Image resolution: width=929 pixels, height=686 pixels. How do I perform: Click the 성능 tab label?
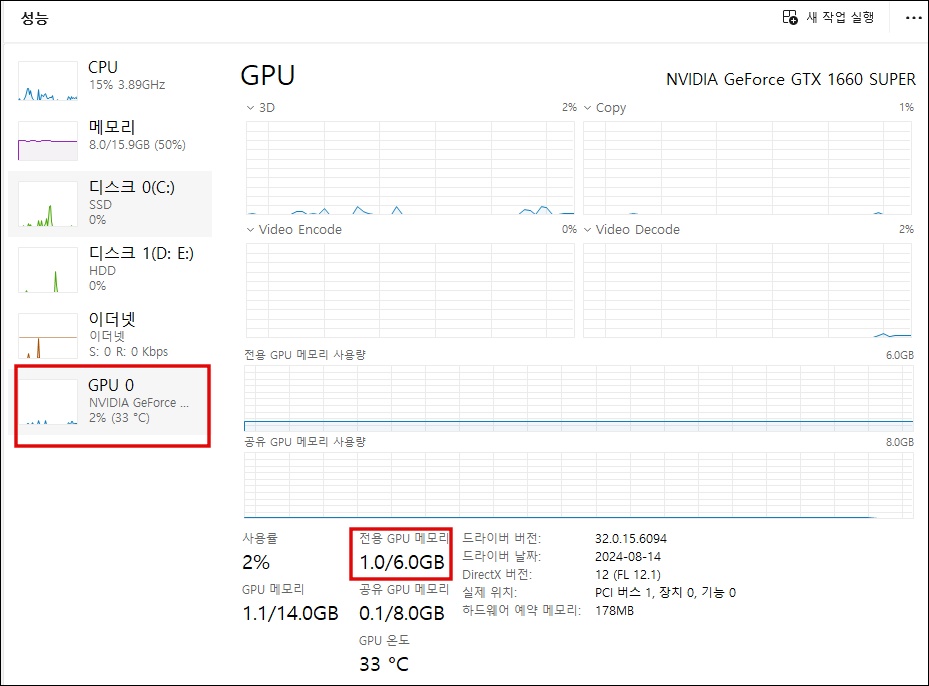pos(36,17)
